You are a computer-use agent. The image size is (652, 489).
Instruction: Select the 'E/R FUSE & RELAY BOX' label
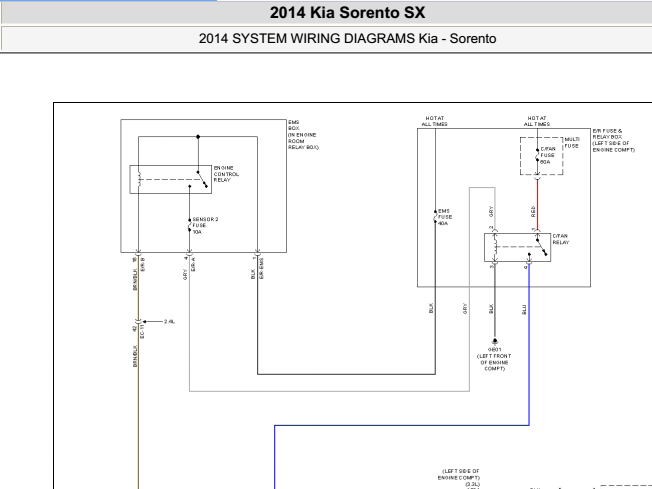[x=614, y=140]
